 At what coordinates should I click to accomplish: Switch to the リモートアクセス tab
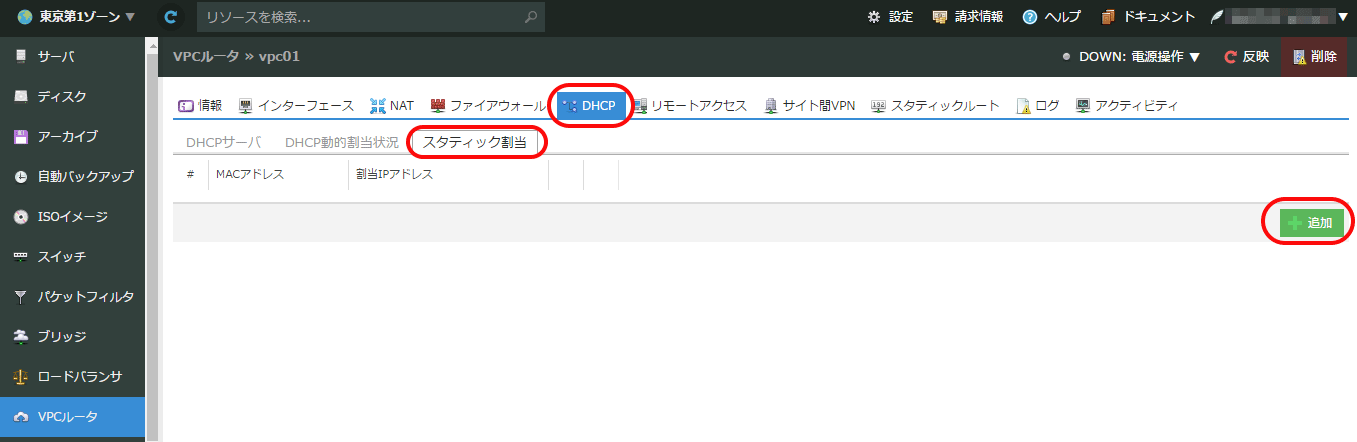tap(690, 105)
